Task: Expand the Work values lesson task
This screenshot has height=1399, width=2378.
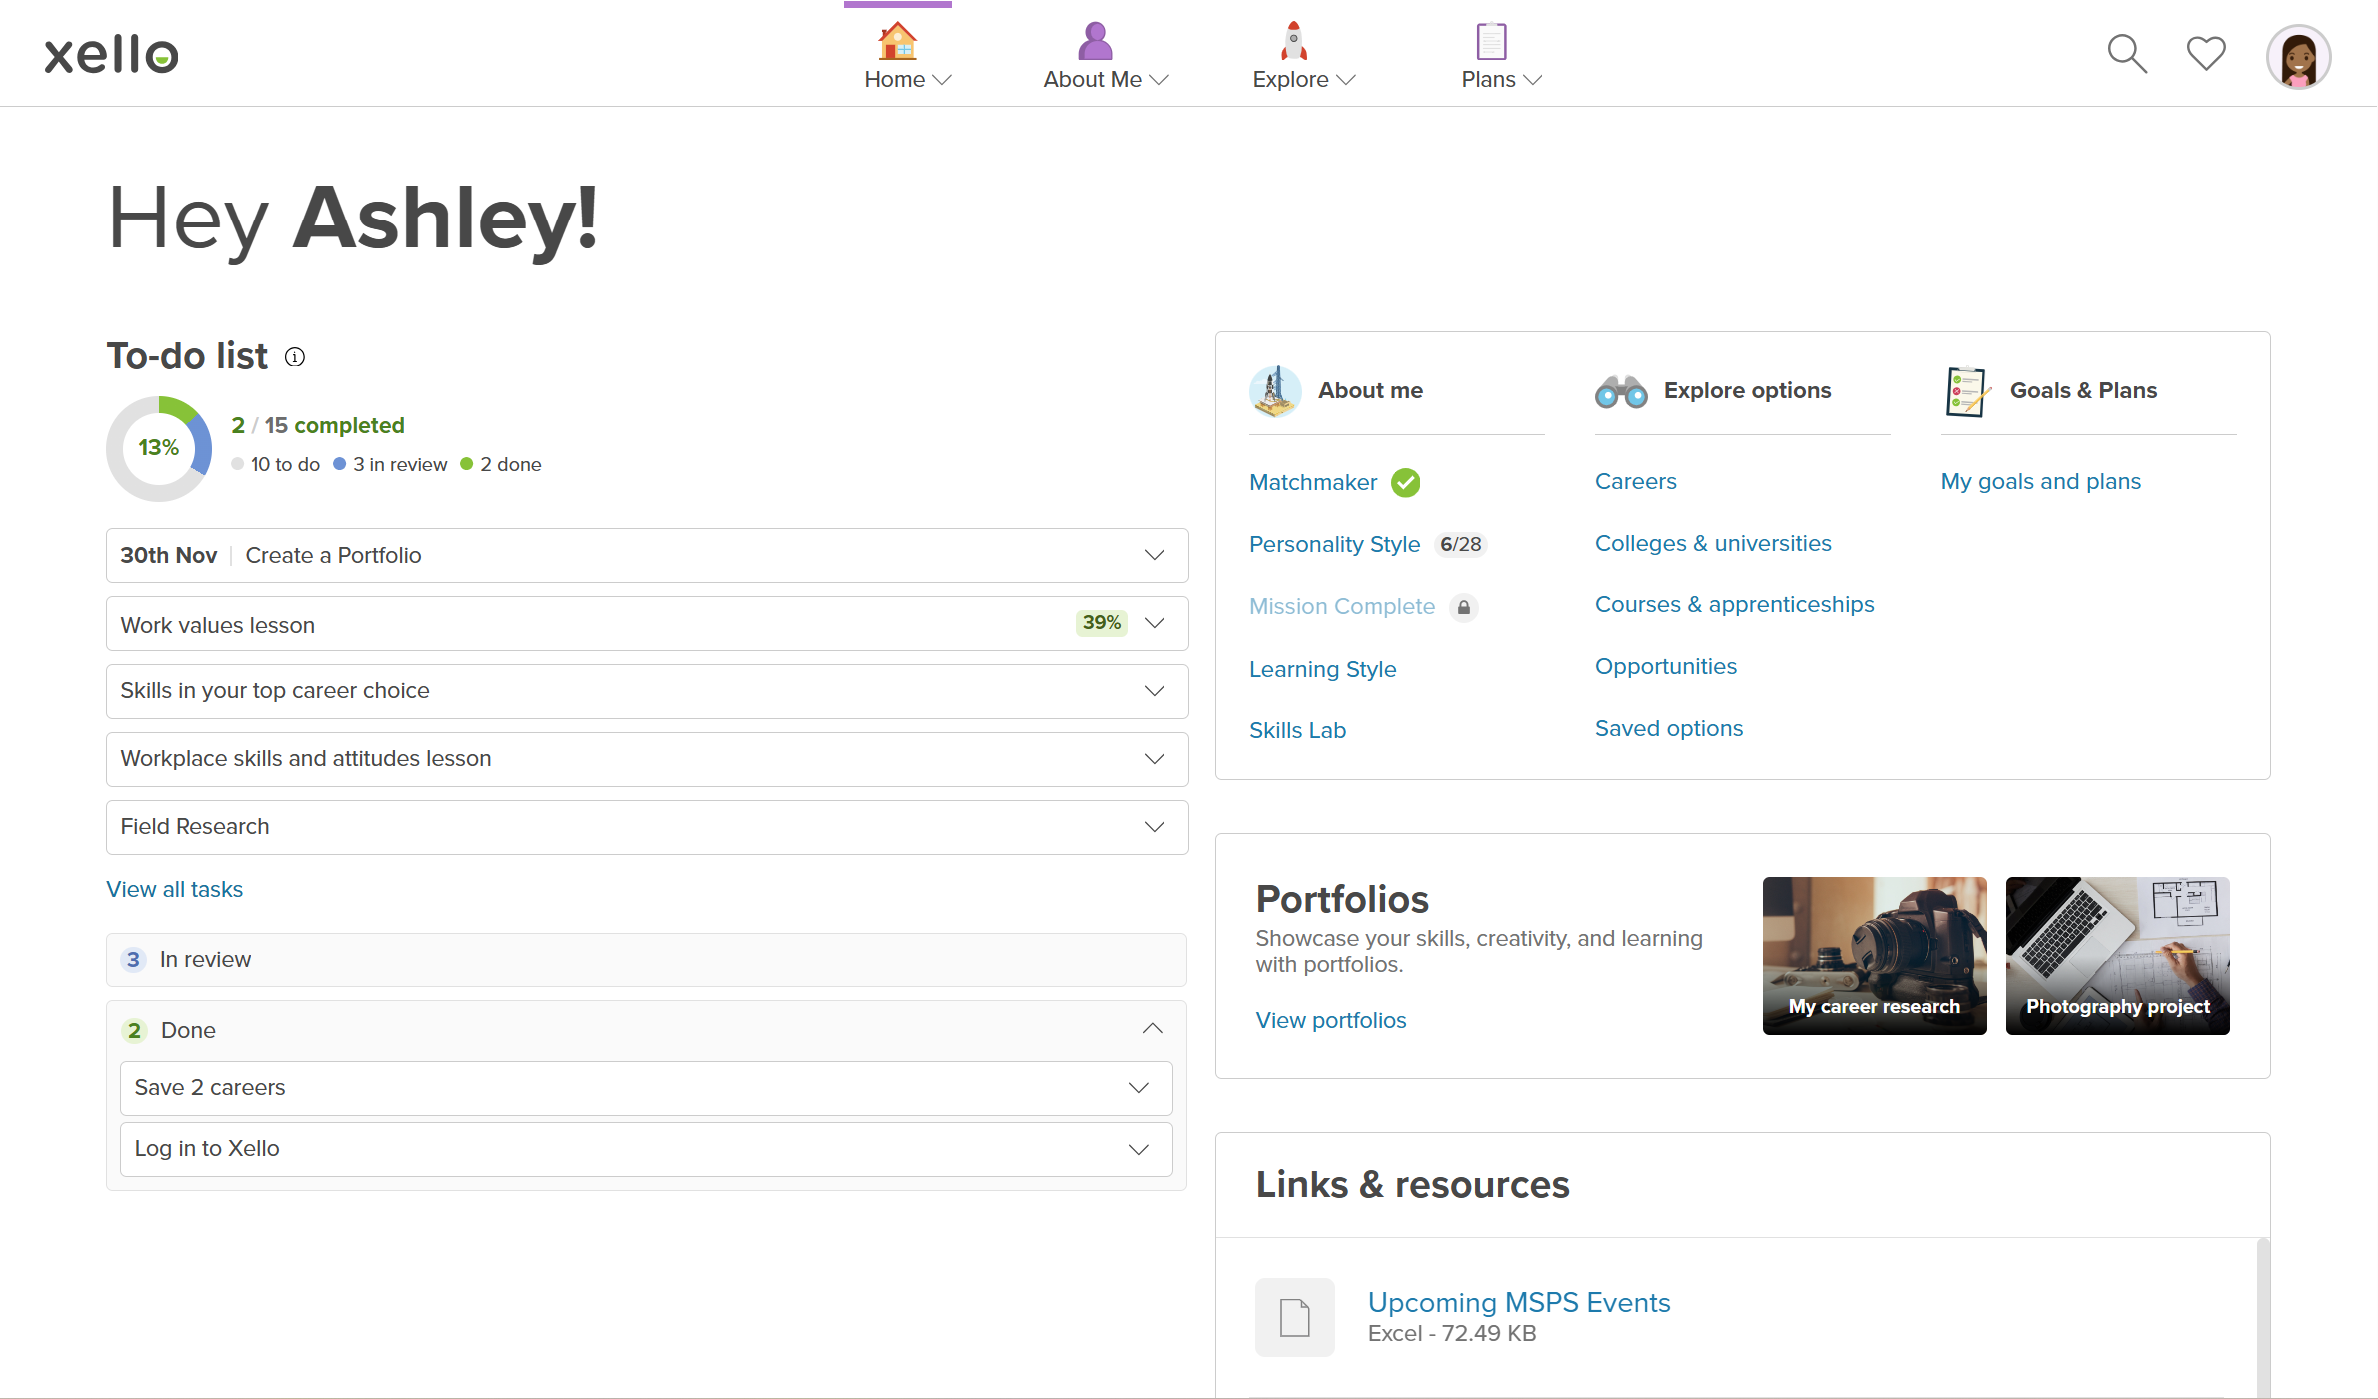Action: (x=1154, y=624)
